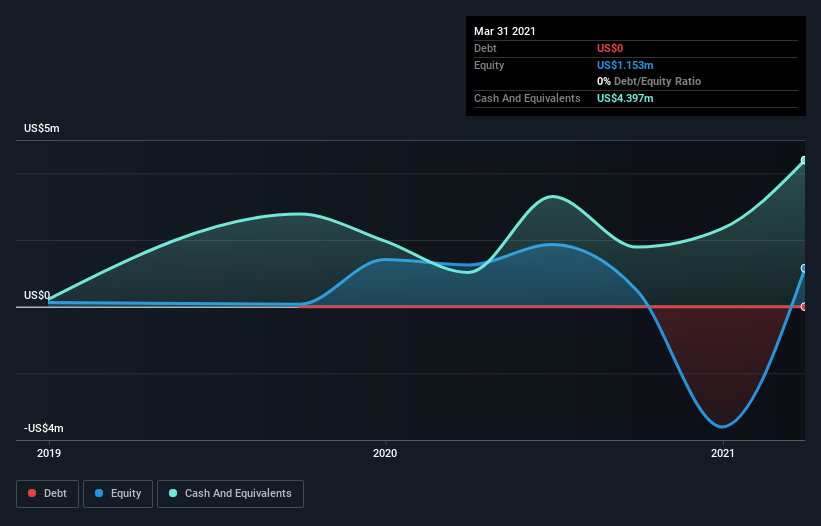Click the red Debt legend dot
The image size is (821, 526).
click(32, 493)
